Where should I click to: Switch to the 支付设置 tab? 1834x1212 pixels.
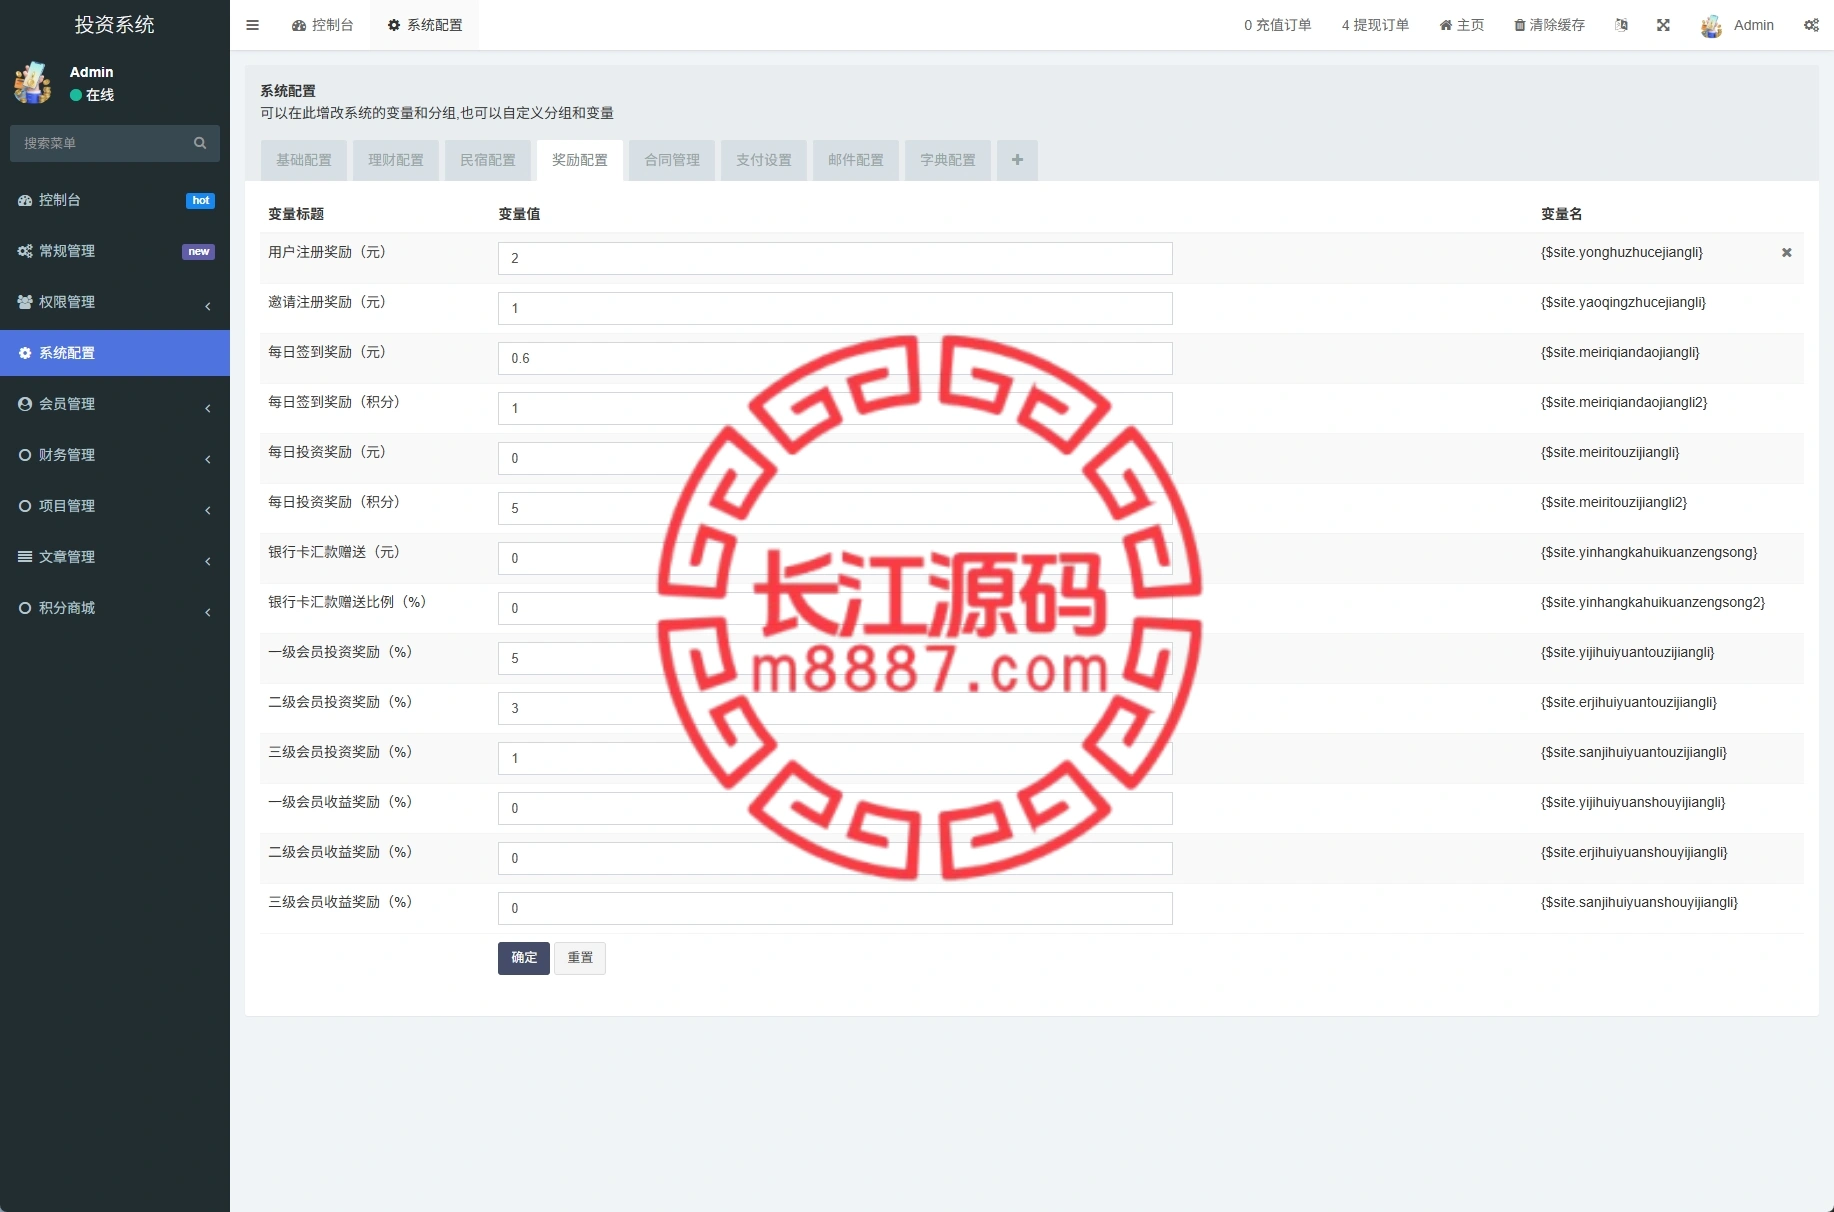[x=764, y=160]
